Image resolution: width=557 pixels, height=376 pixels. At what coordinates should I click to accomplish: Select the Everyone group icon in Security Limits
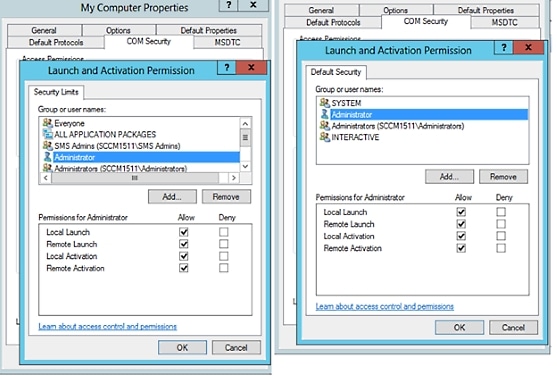coord(47,123)
